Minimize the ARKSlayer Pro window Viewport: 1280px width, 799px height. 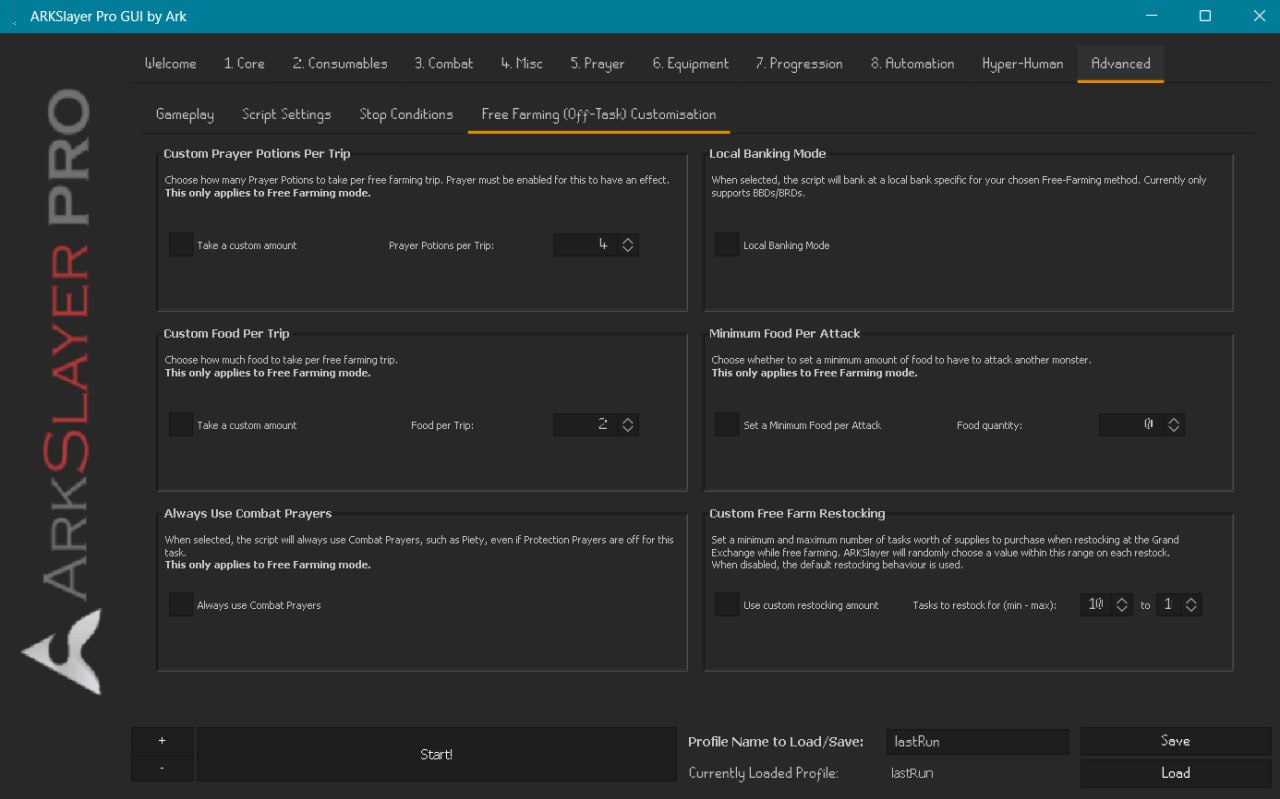coord(1151,16)
